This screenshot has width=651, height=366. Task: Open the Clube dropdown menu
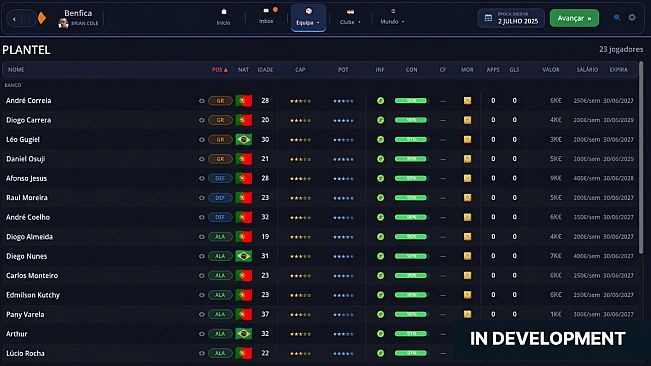[x=350, y=17]
